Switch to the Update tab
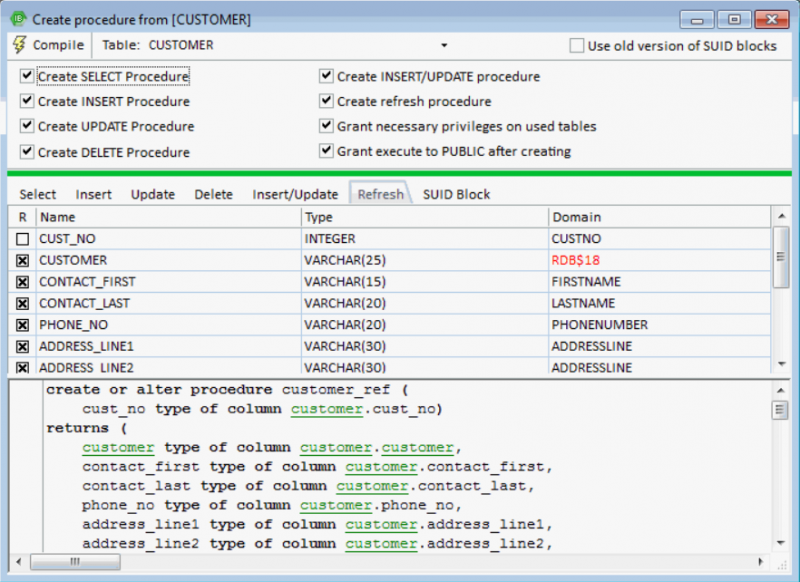 point(153,194)
